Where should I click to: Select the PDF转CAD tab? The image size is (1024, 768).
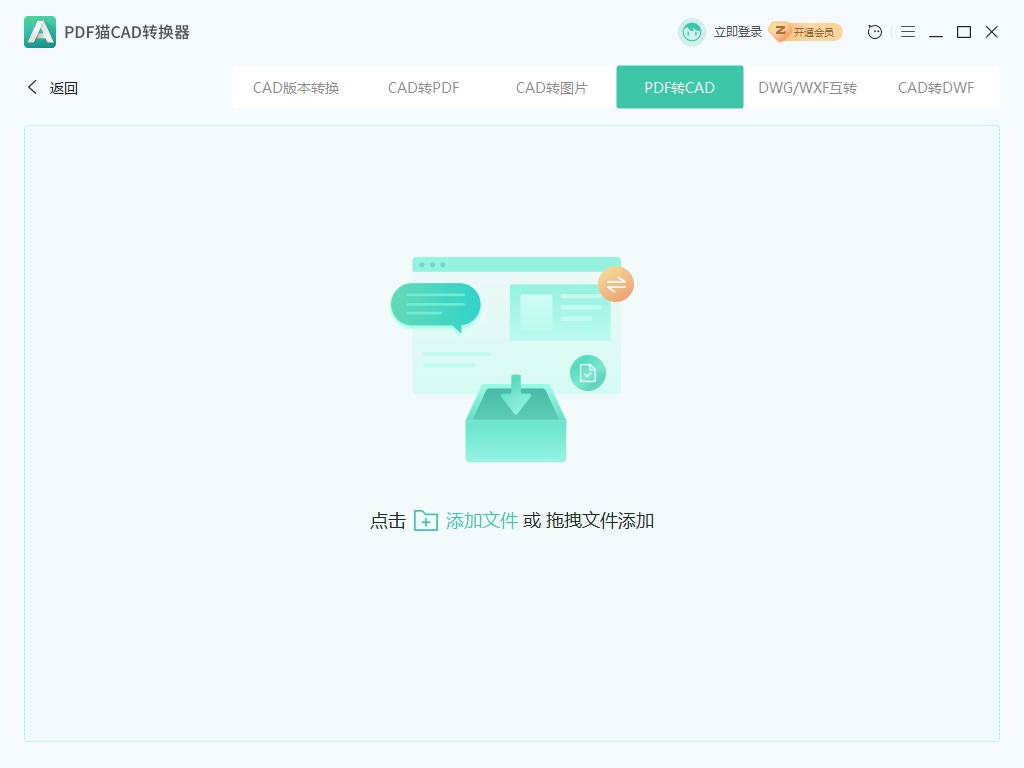pos(680,87)
